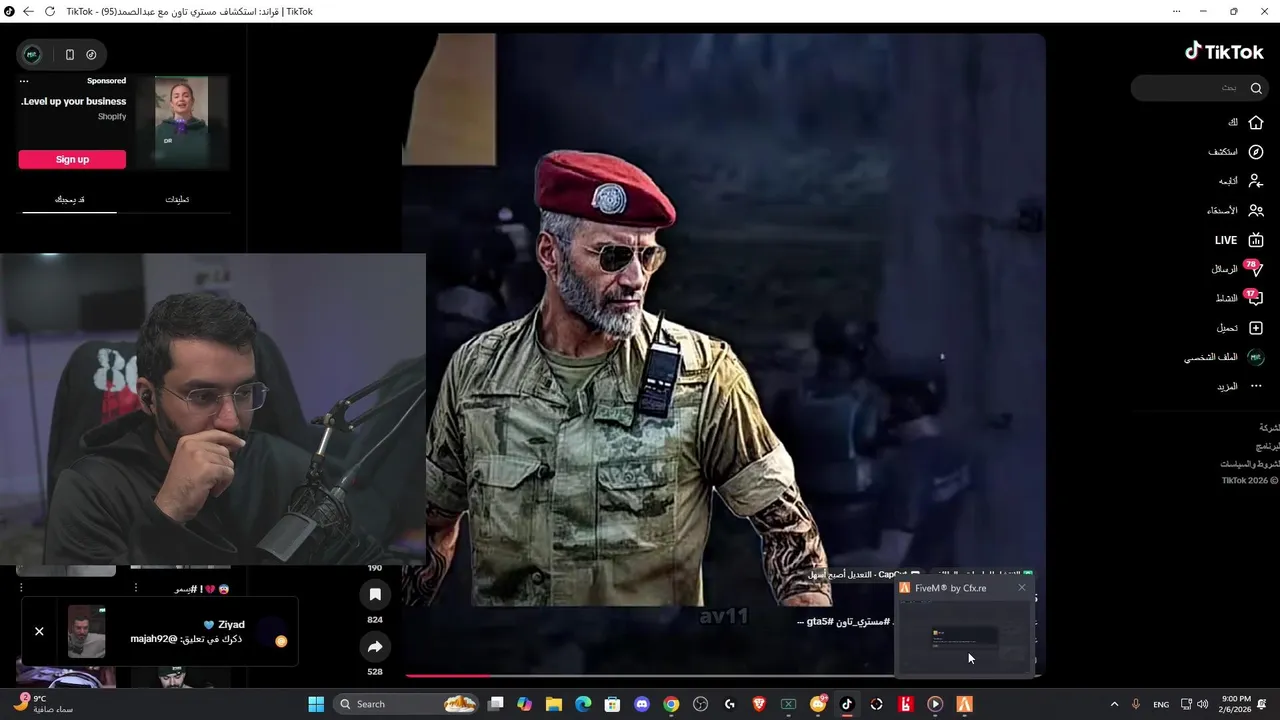Open the FiveM window preview thumbnail

coord(965,637)
